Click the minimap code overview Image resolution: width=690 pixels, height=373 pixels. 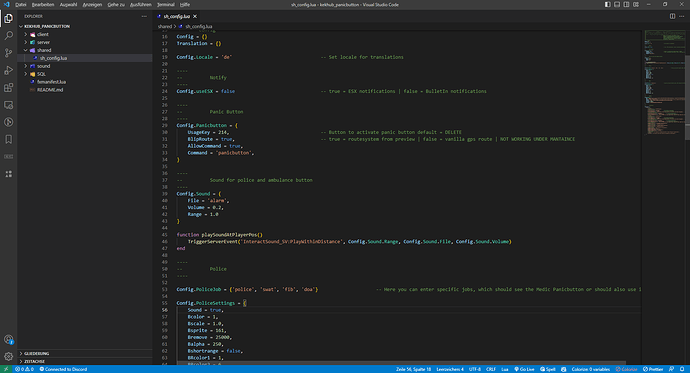(x=664, y=84)
